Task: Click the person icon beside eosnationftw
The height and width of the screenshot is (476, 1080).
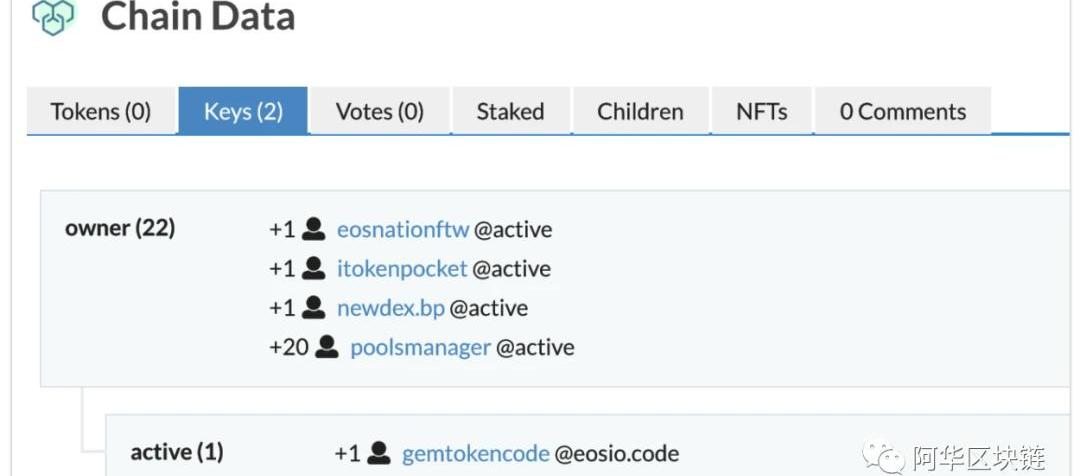Action: [314, 229]
